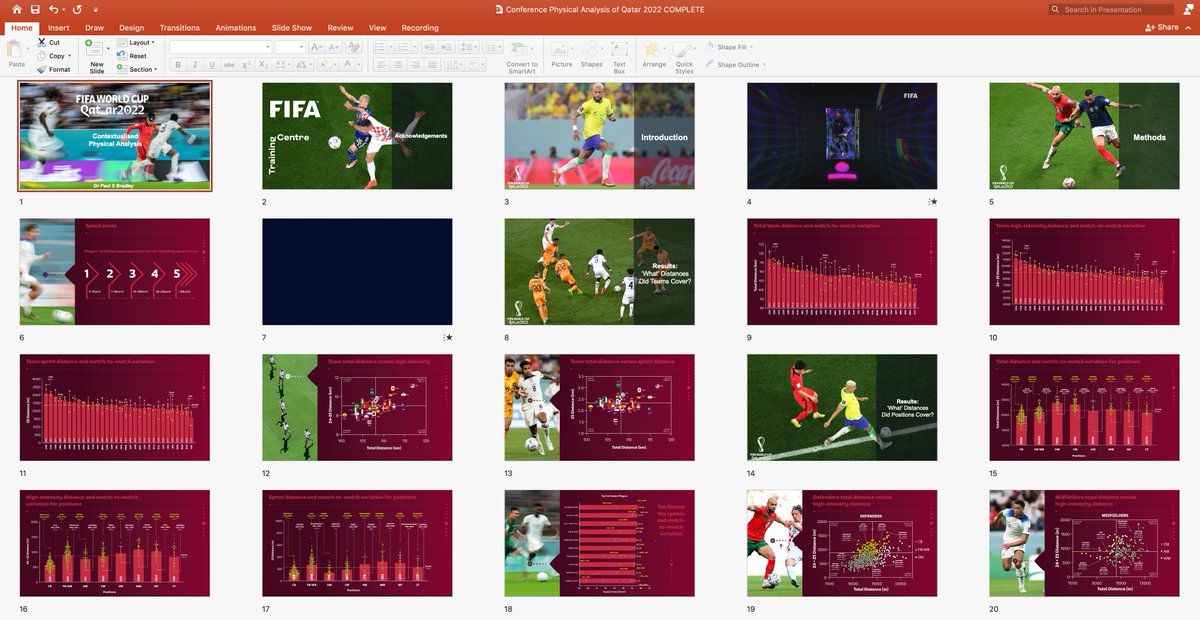Switch to the Draw ribbon tab
Viewport: 1200px width, 620px height.
(x=94, y=28)
